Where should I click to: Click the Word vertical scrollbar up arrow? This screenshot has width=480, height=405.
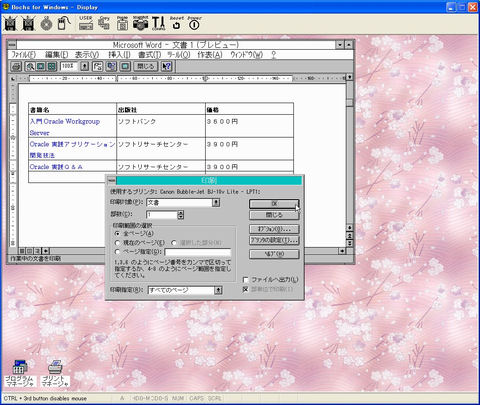click(349, 77)
